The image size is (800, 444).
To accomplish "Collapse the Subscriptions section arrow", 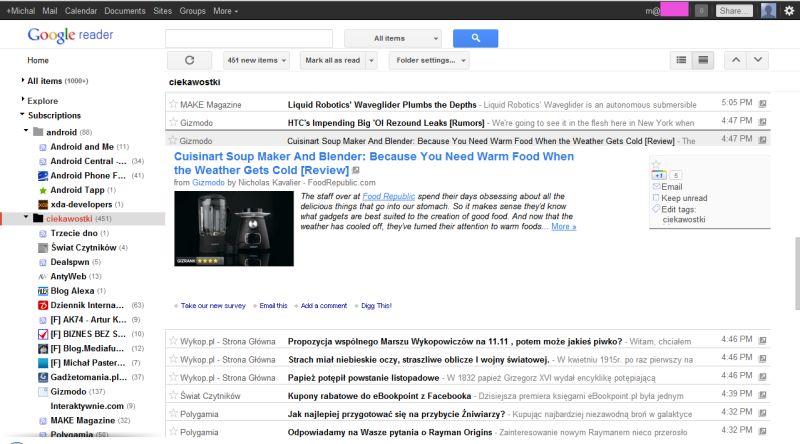I will click(x=22, y=114).
